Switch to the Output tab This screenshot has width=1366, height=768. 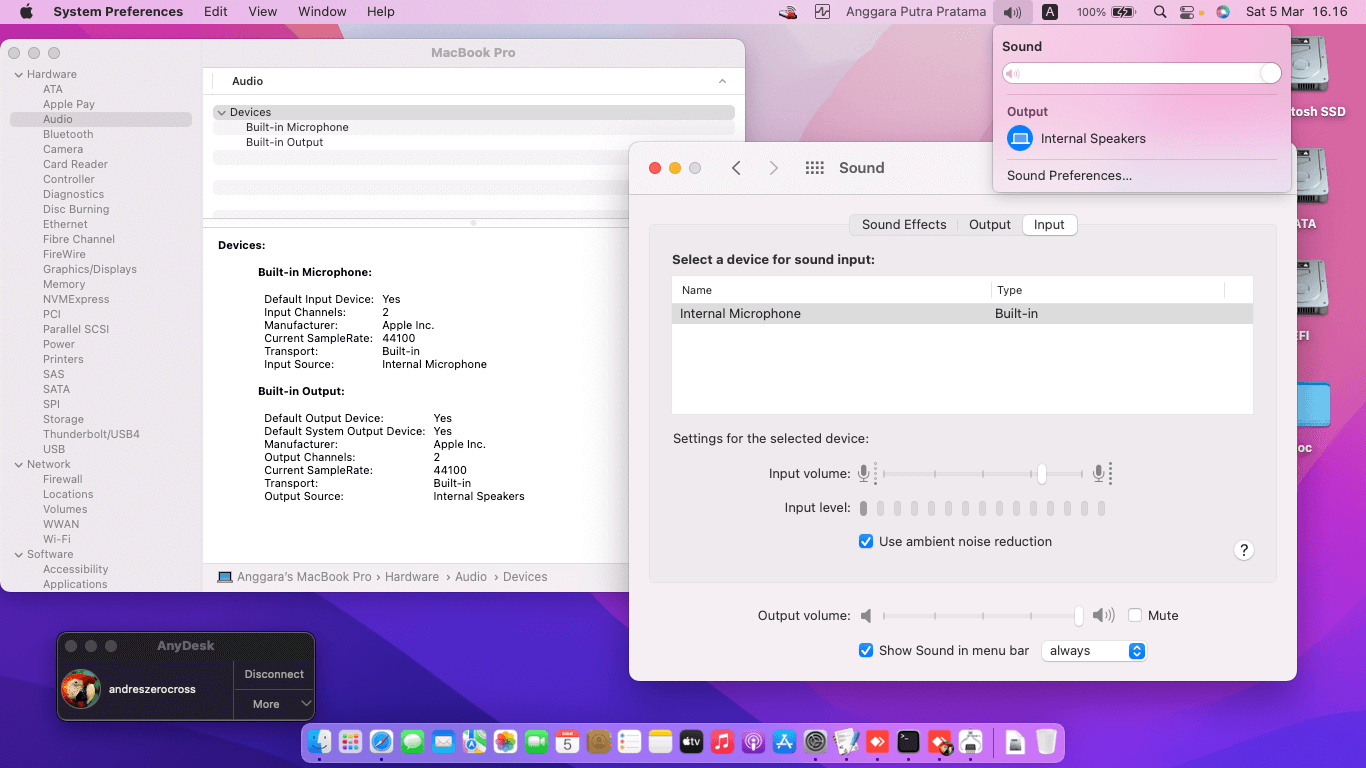click(990, 225)
